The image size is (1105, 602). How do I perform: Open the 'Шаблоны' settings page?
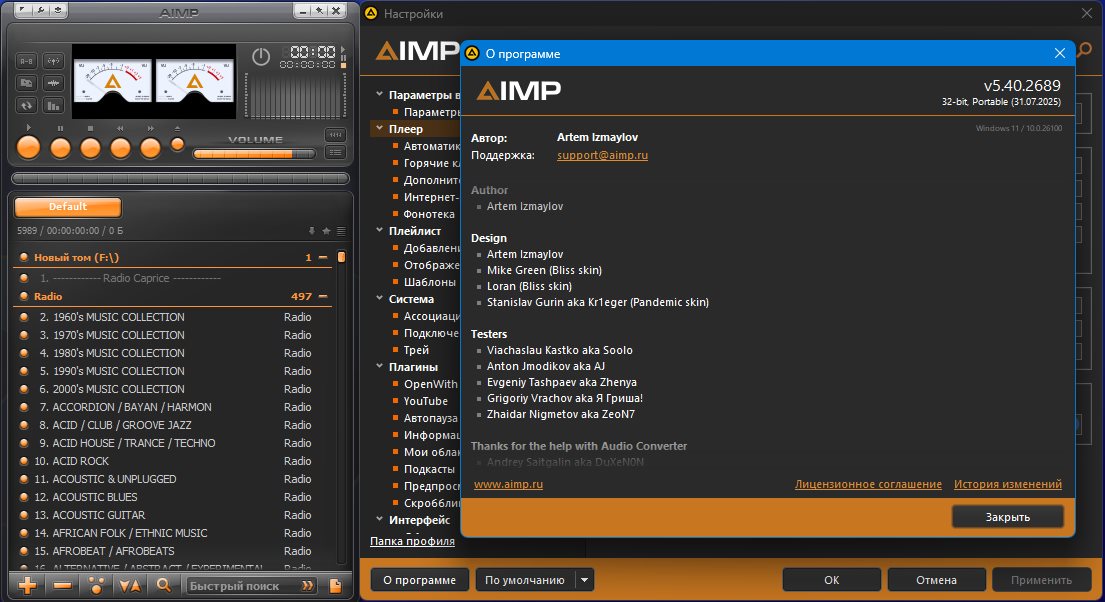429,282
